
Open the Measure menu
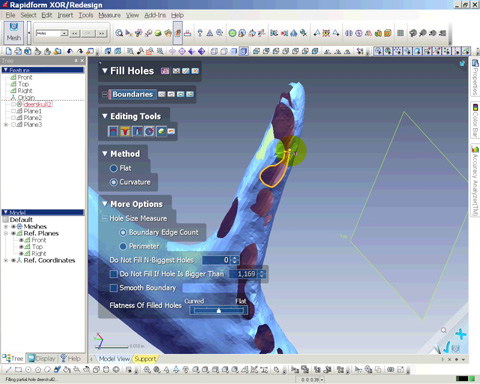(x=109, y=15)
